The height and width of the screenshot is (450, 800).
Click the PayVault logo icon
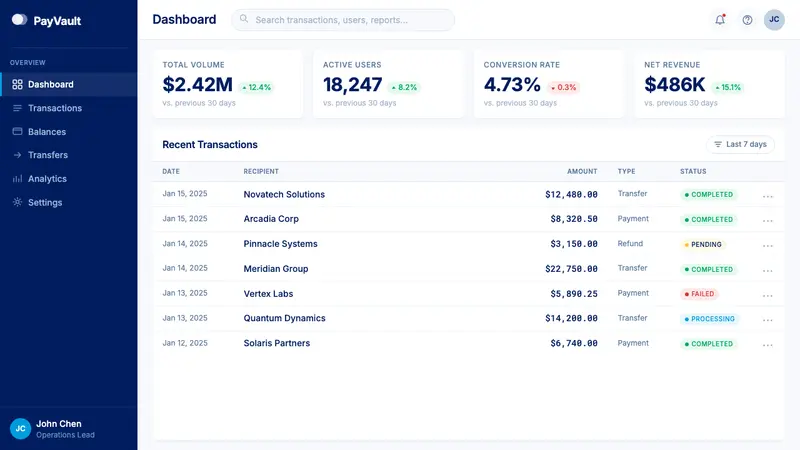click(x=19, y=20)
